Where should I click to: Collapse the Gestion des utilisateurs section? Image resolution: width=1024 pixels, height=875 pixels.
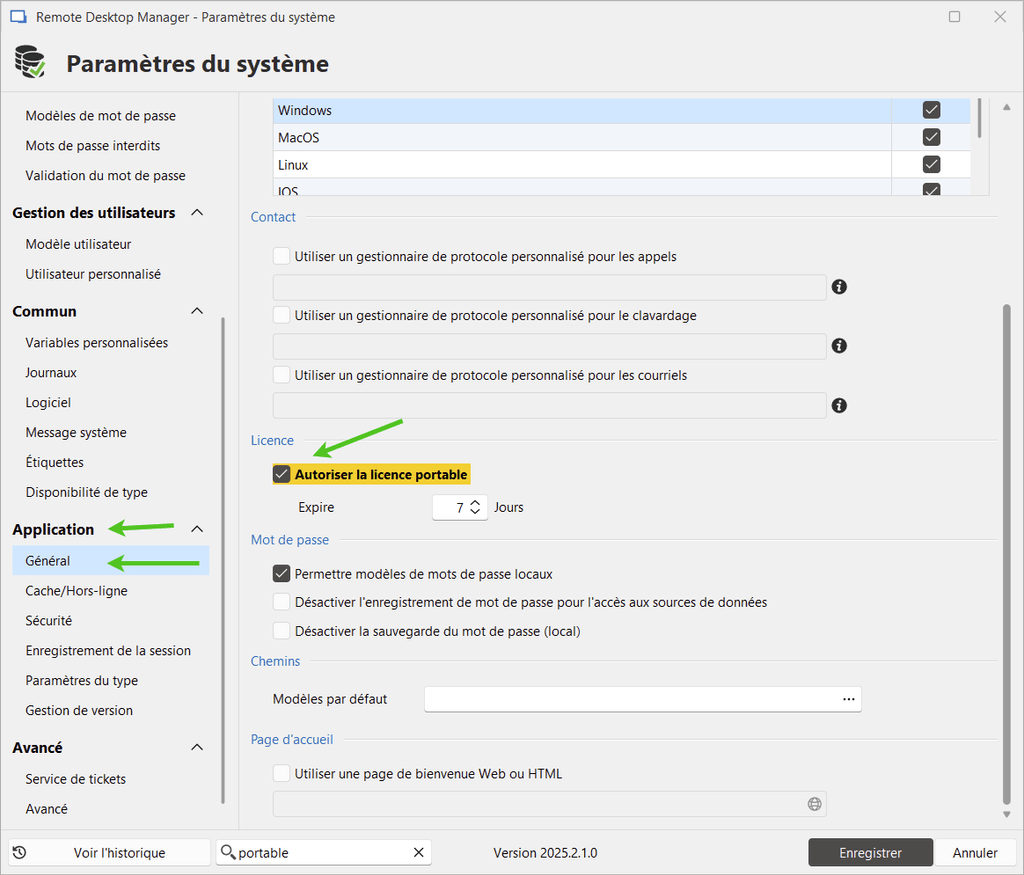click(x=197, y=213)
